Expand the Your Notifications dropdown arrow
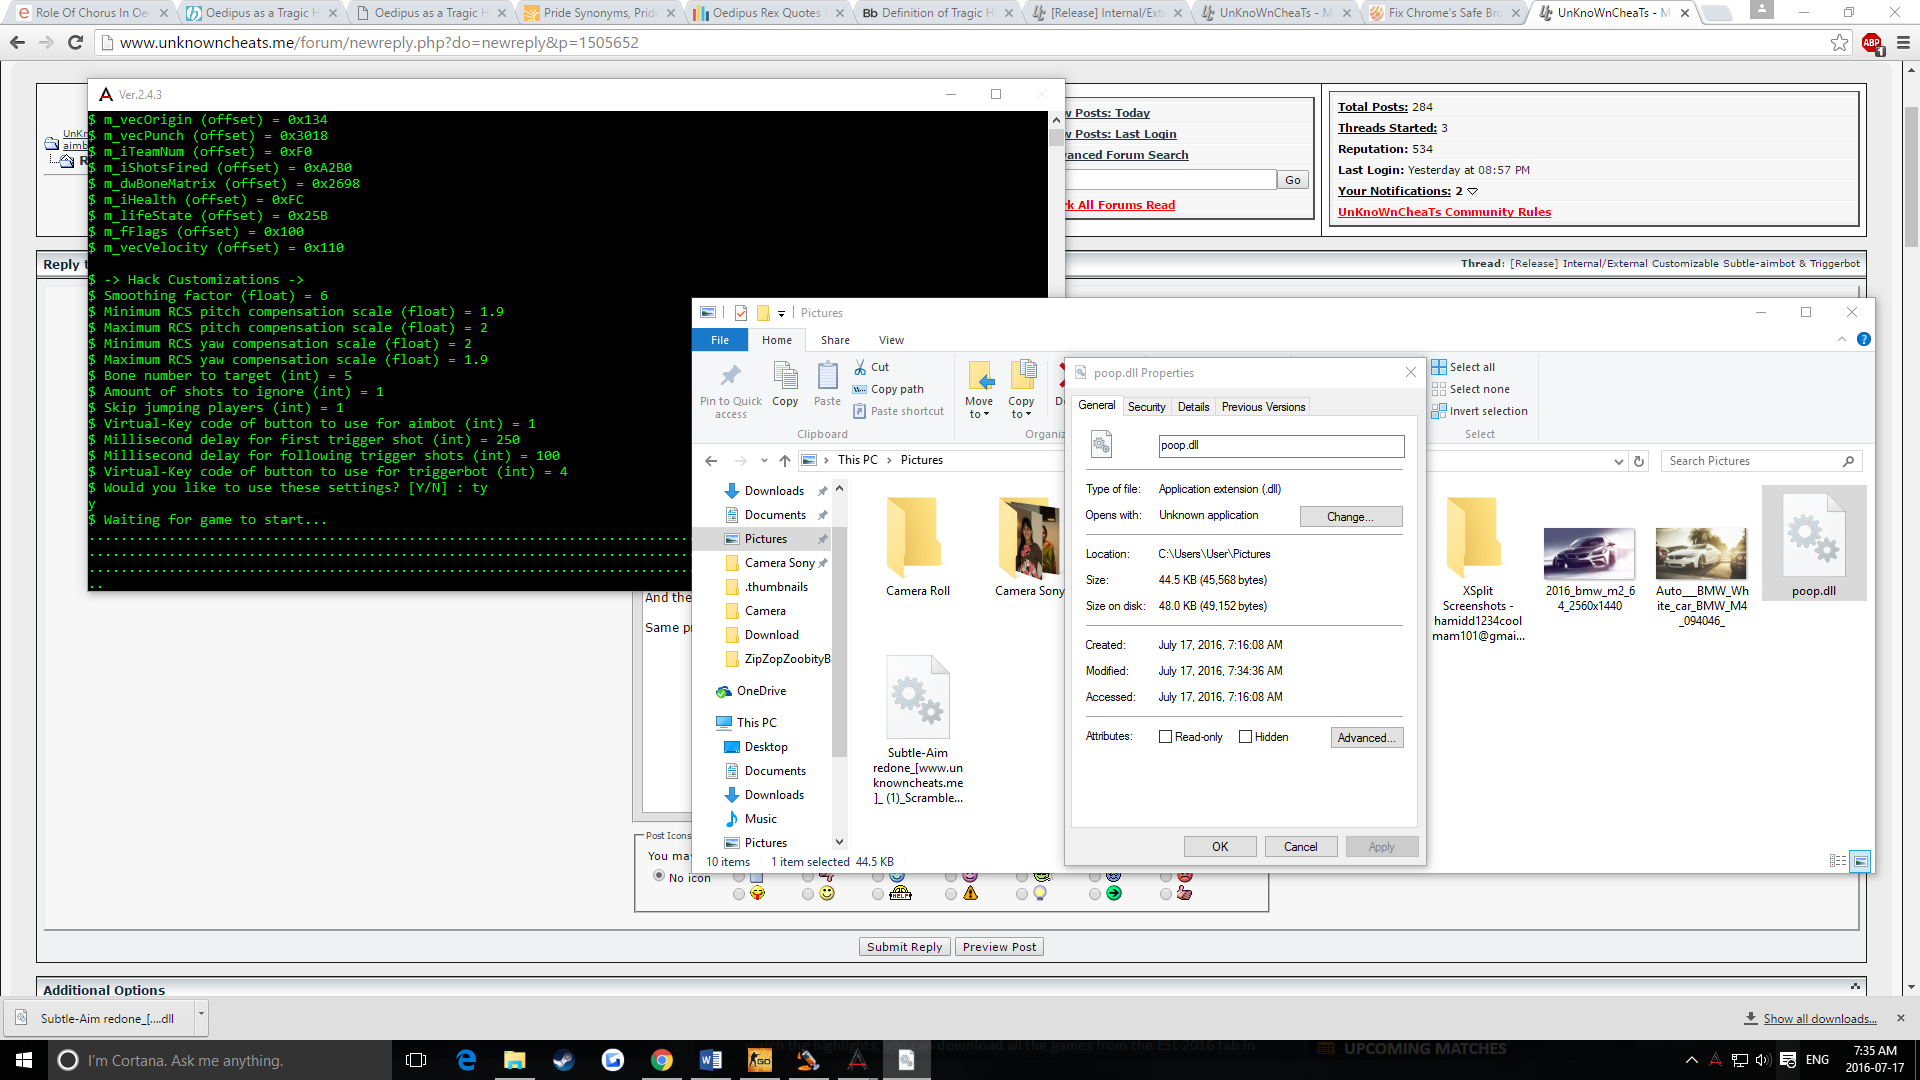Image resolution: width=1920 pixels, height=1080 pixels. [x=1472, y=191]
